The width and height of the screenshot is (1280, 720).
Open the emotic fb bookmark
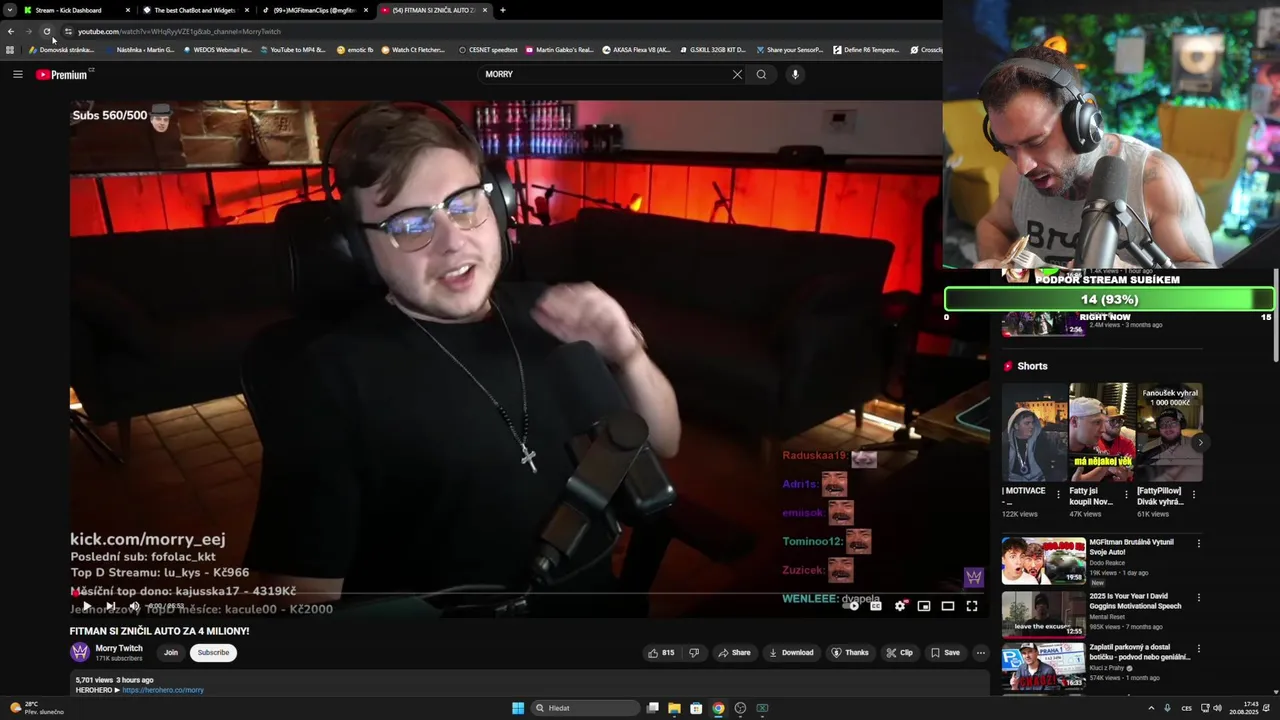point(355,49)
